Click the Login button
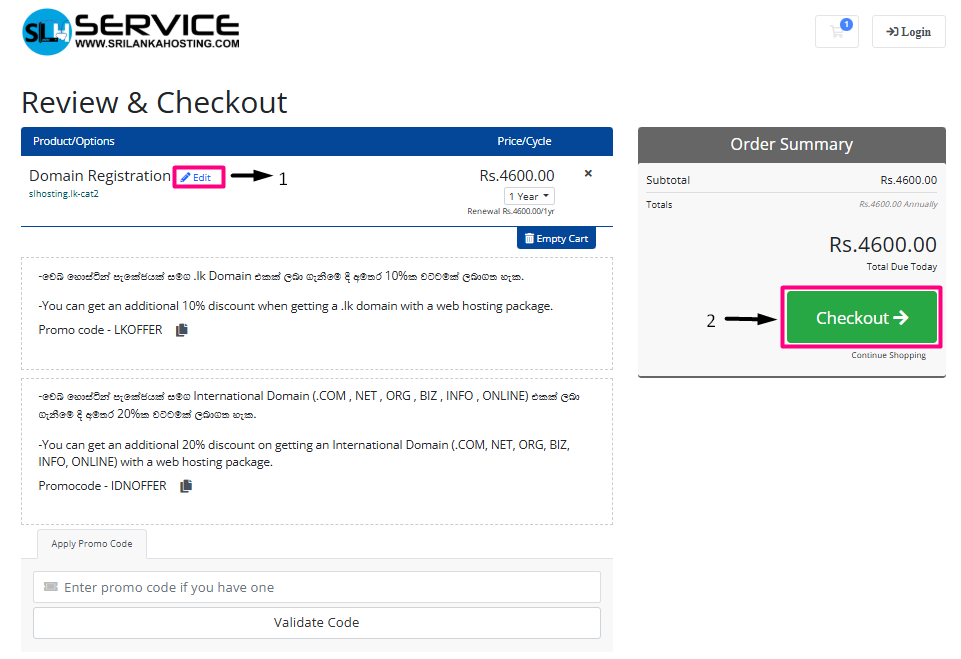 (908, 32)
